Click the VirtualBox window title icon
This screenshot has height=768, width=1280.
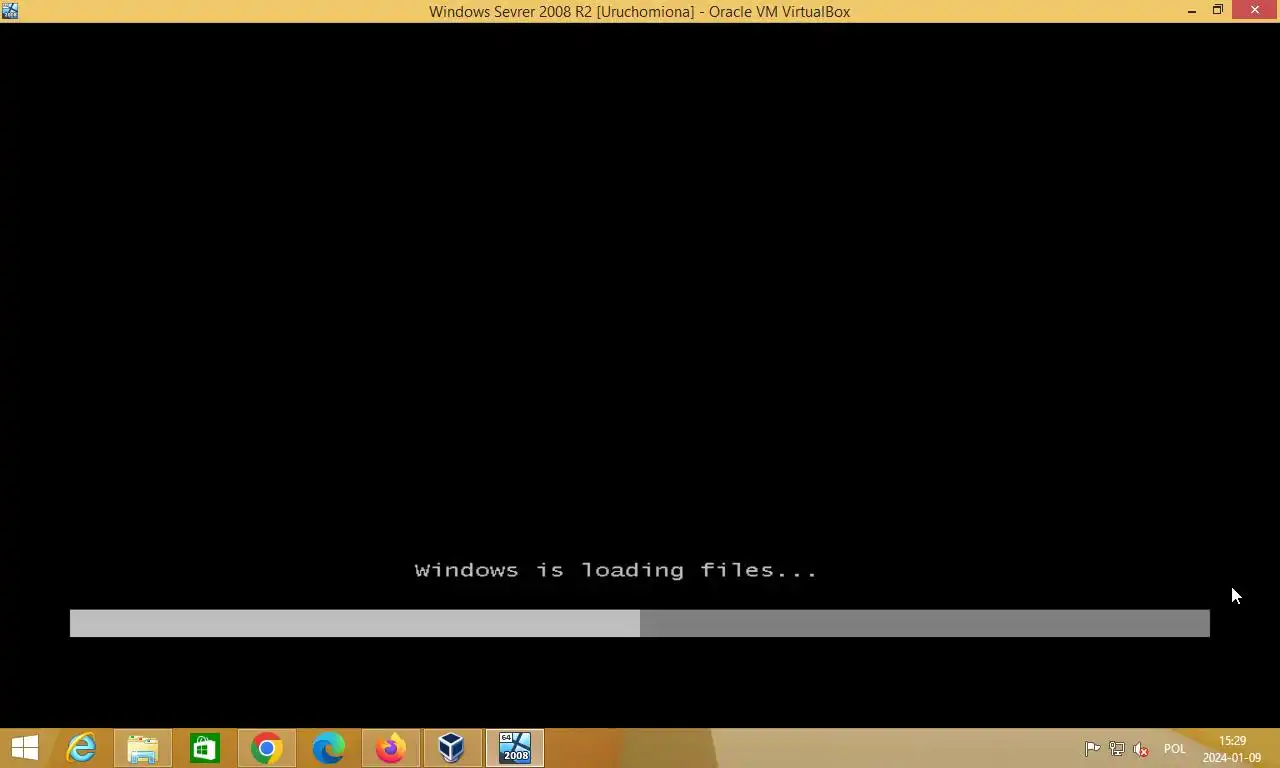pyautogui.click(x=10, y=11)
